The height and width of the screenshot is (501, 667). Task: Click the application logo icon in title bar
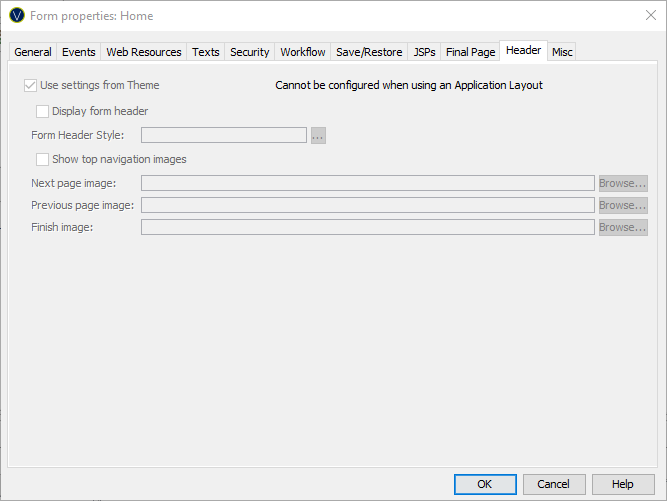(x=16, y=16)
